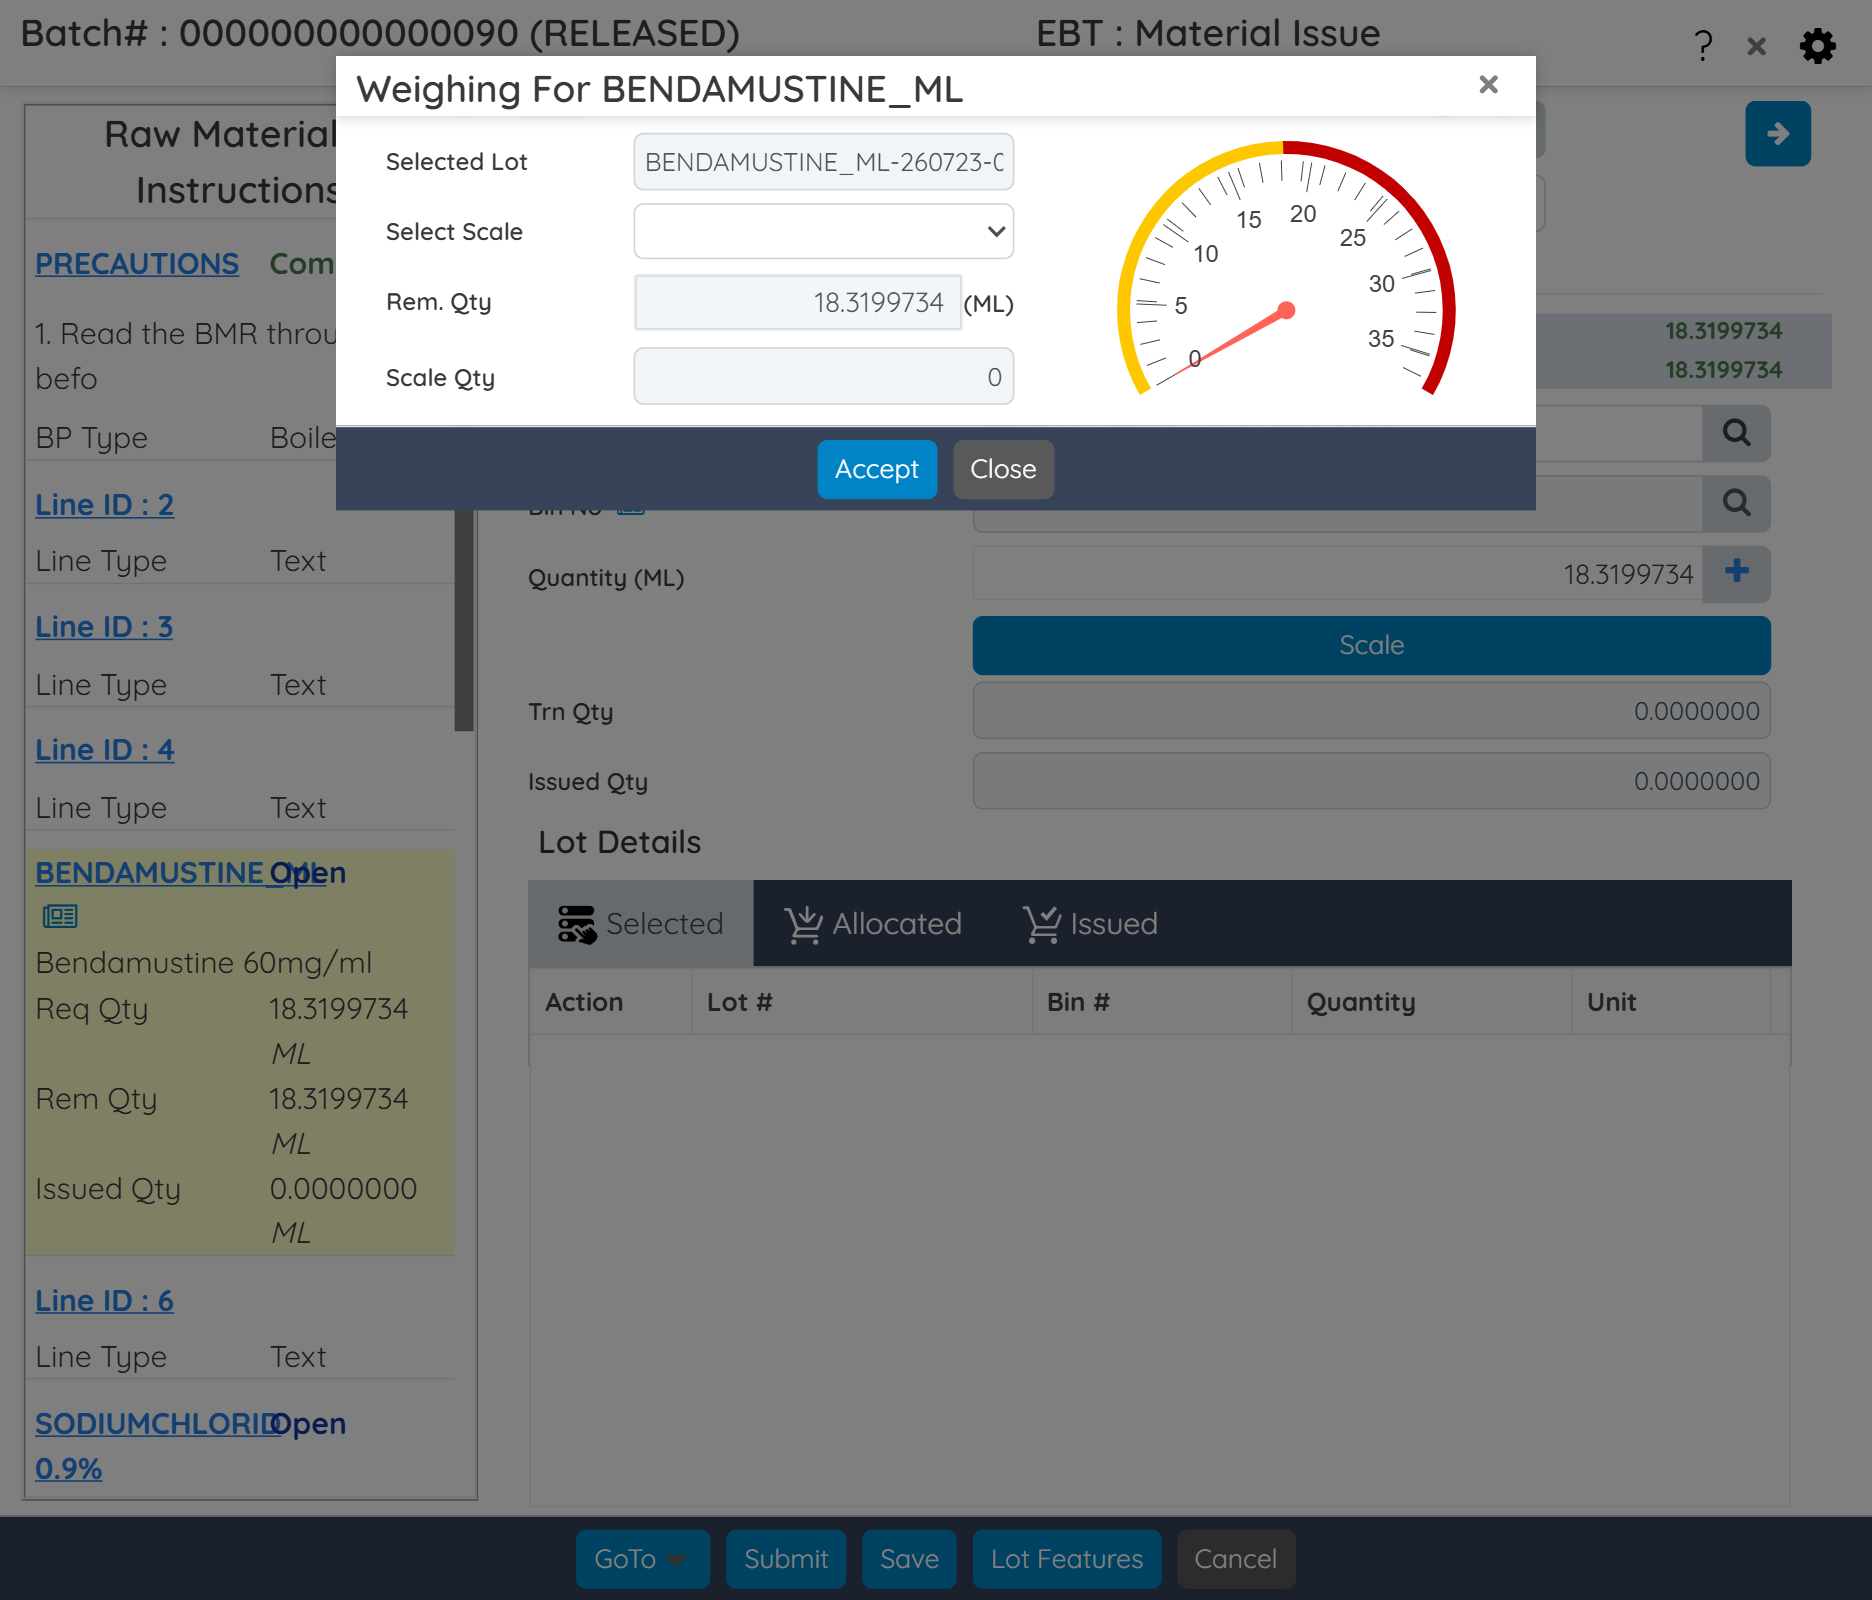Click the Allocated basket icon
Screen dimensions: 1872x1600
[804, 923]
